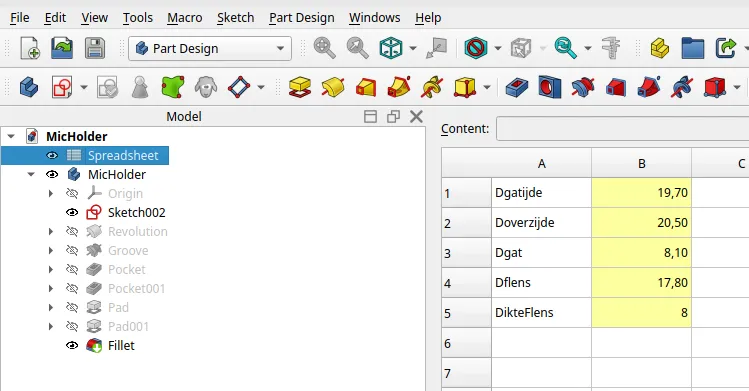Open the Macro menu
The width and height of the screenshot is (749, 391).
[184, 18]
